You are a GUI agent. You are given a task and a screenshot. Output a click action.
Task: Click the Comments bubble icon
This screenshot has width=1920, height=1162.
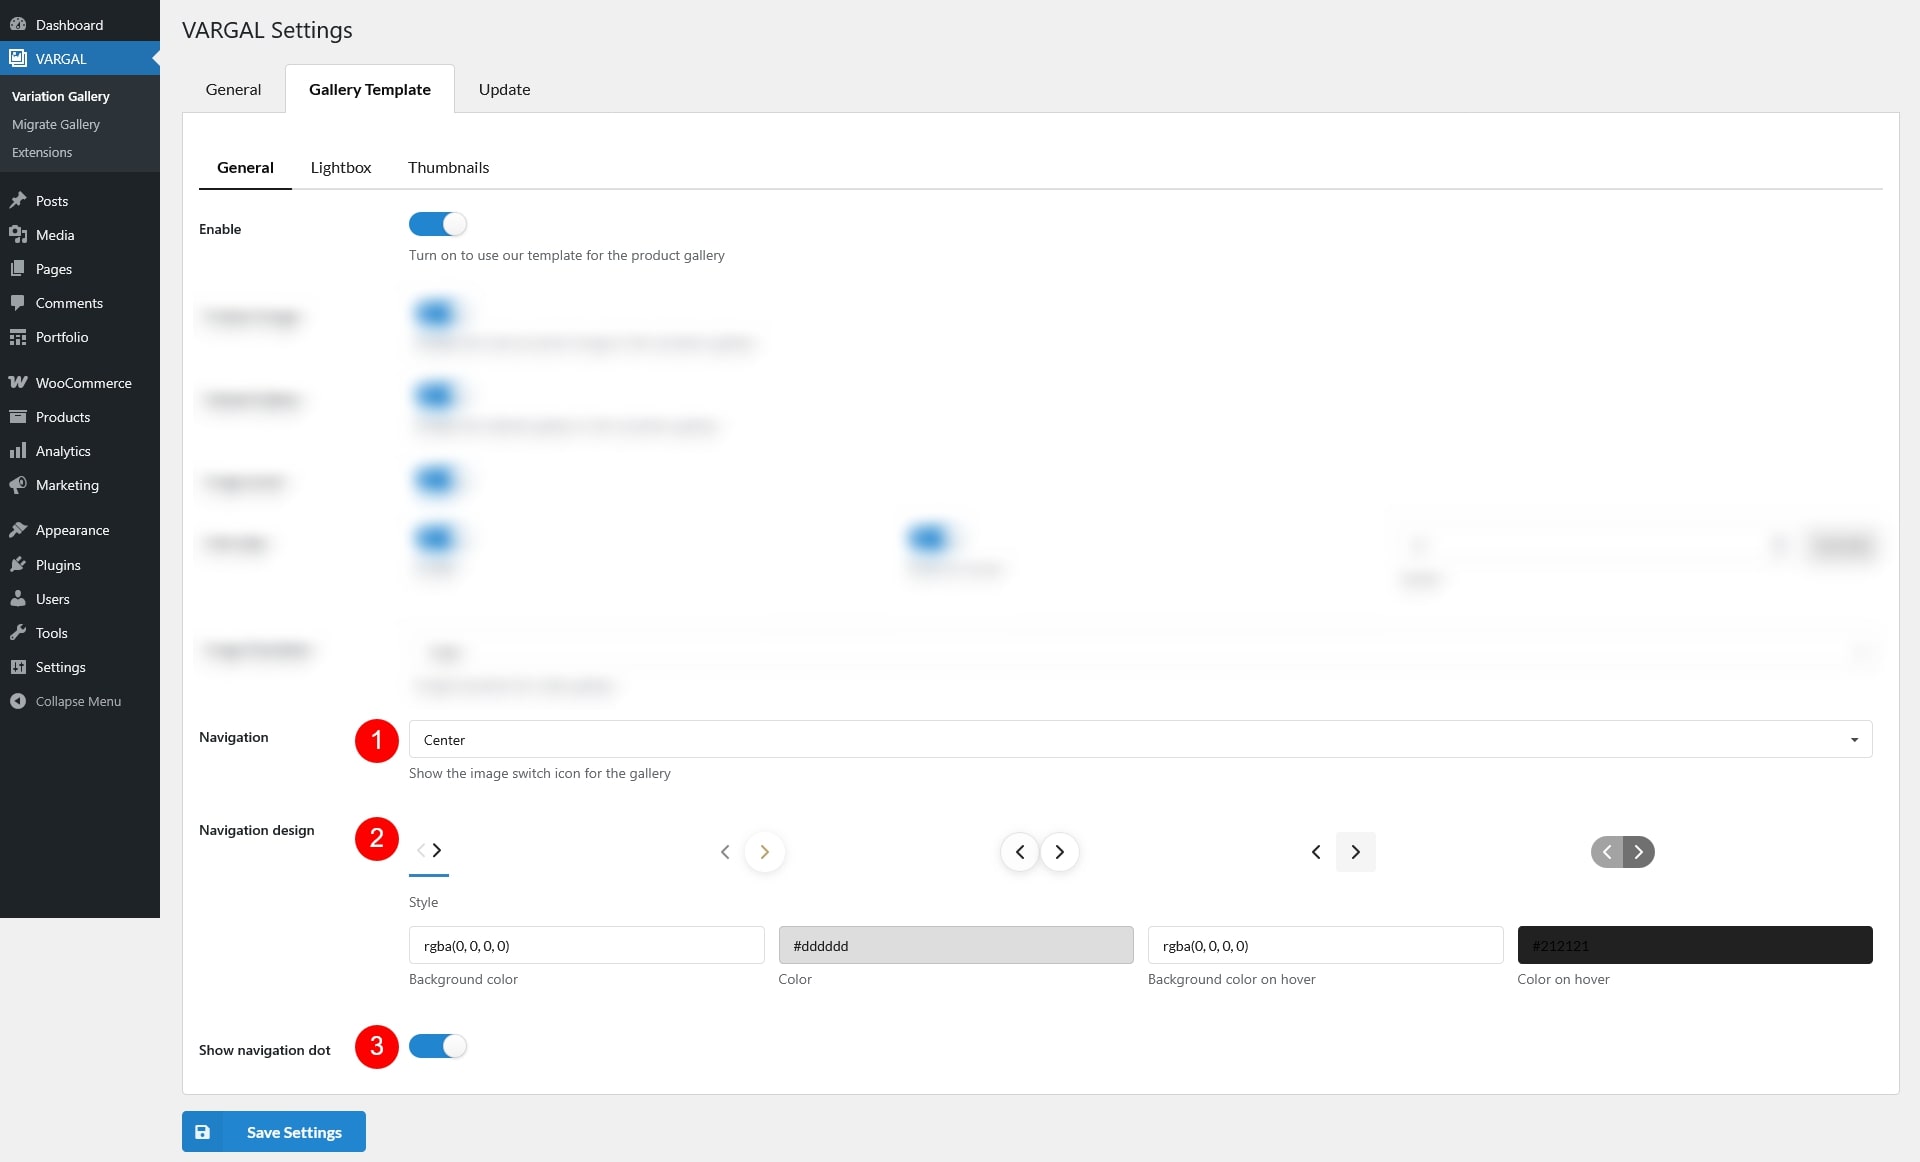click(x=18, y=302)
